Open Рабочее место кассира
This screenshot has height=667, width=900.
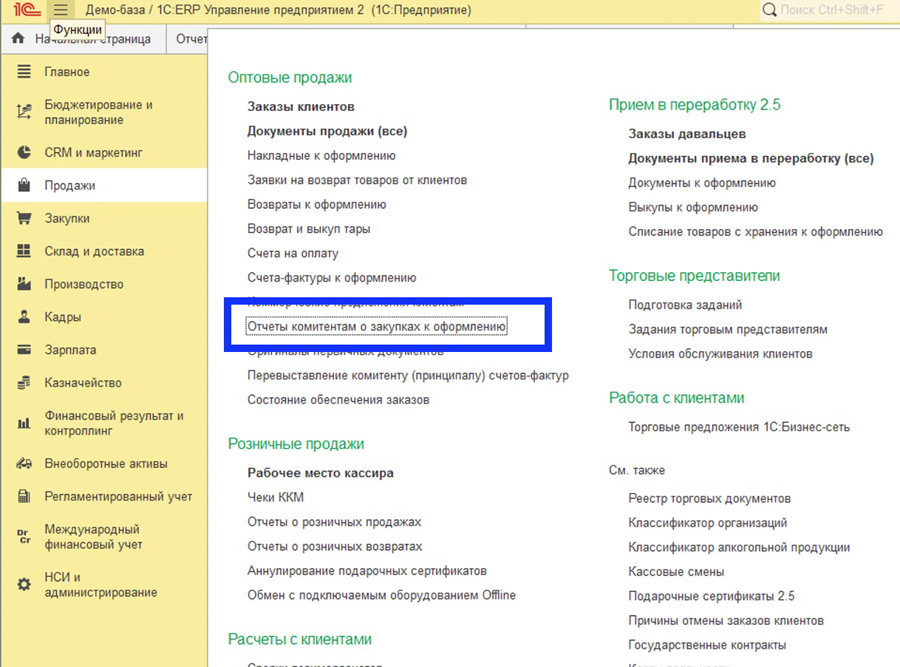[321, 473]
